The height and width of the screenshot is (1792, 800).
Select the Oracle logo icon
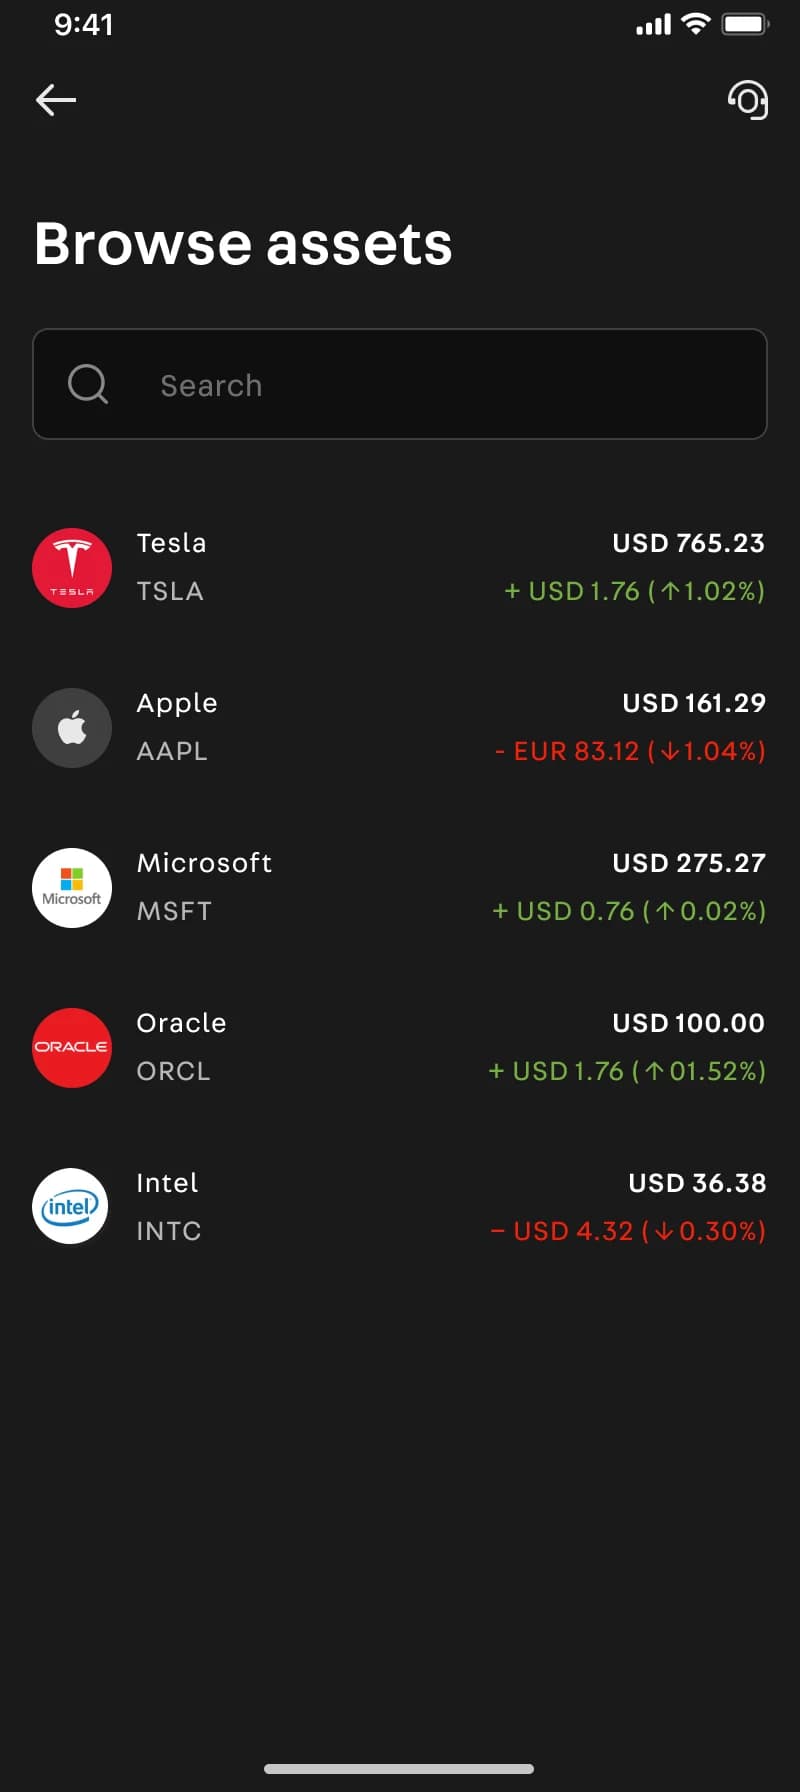tap(72, 1048)
